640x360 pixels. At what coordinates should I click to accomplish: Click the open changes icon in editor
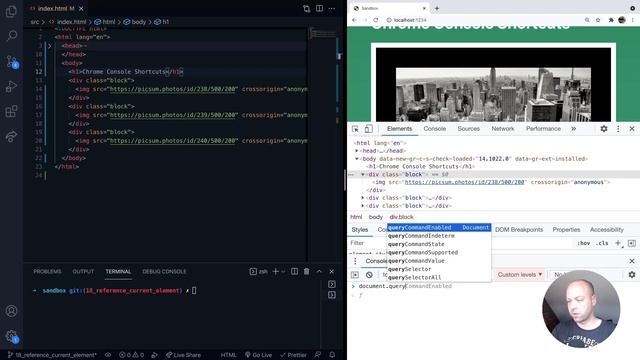click(x=307, y=9)
